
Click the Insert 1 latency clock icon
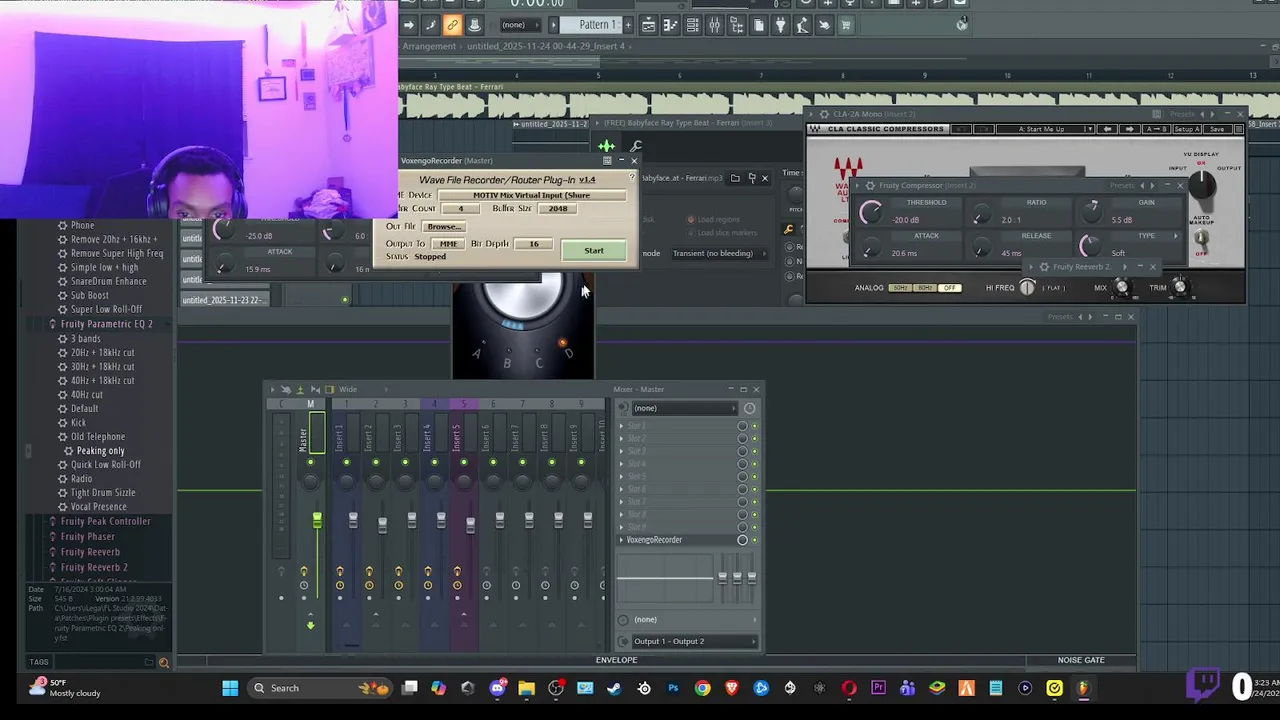tap(340, 585)
